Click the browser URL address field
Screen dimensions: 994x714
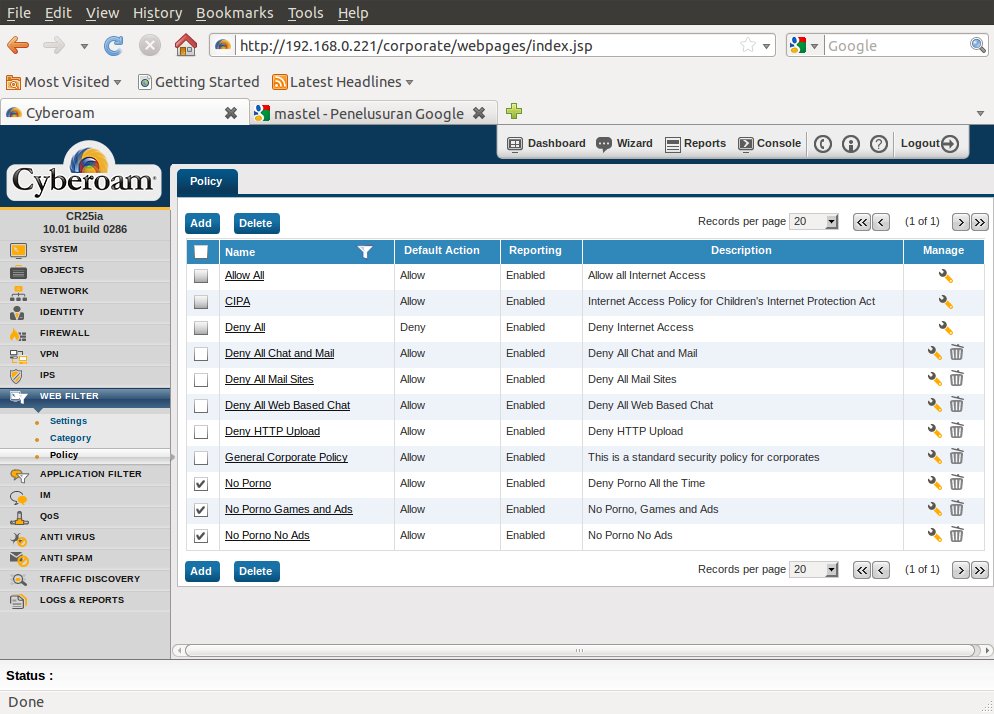[x=480, y=45]
